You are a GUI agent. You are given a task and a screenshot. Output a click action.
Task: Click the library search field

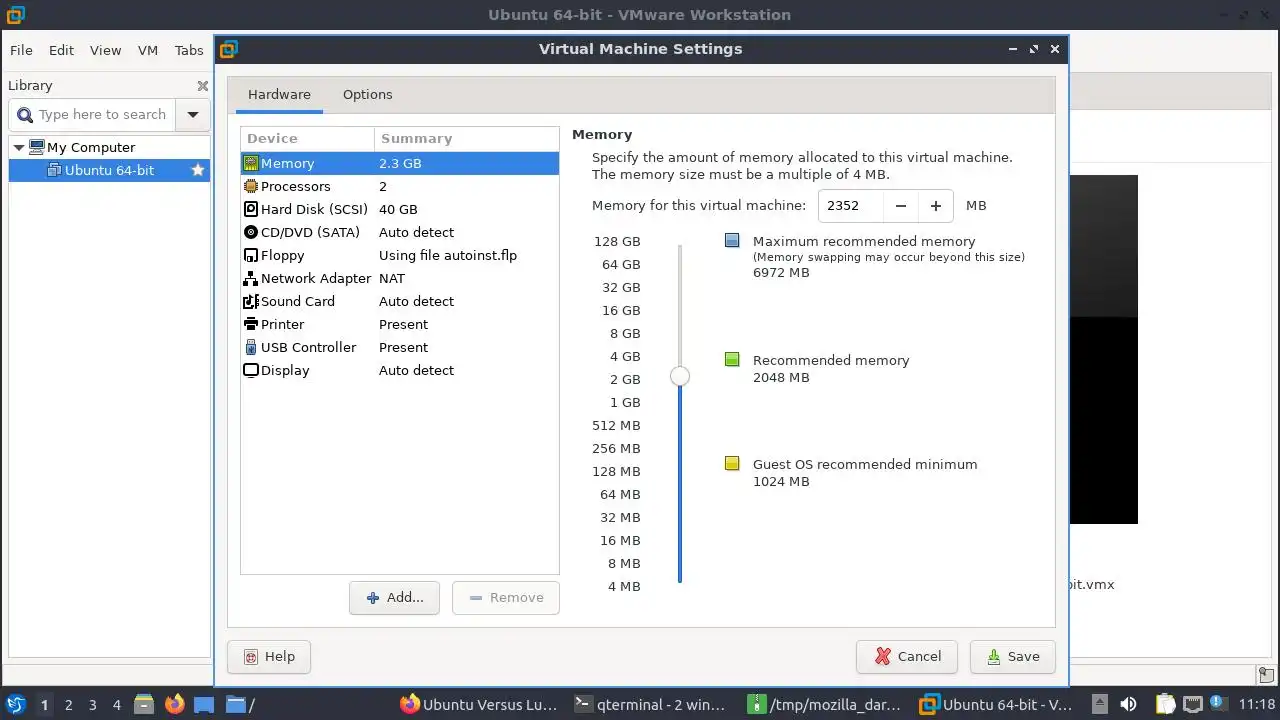pyautogui.click(x=93, y=114)
